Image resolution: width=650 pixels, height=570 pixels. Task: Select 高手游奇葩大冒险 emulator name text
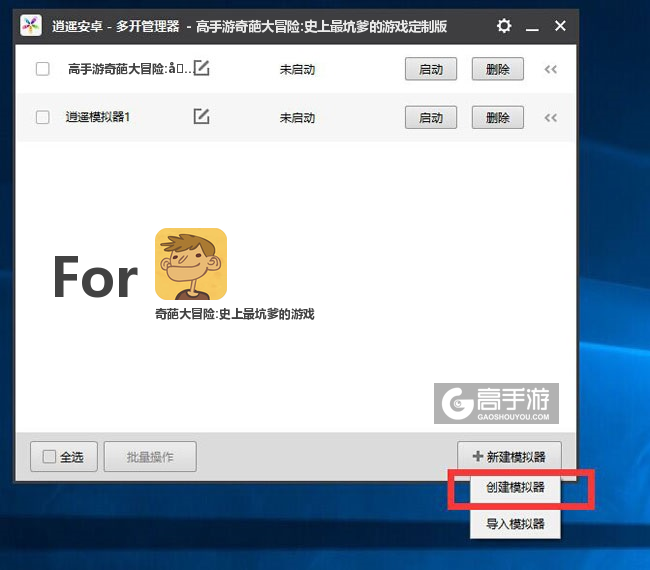click(x=130, y=68)
